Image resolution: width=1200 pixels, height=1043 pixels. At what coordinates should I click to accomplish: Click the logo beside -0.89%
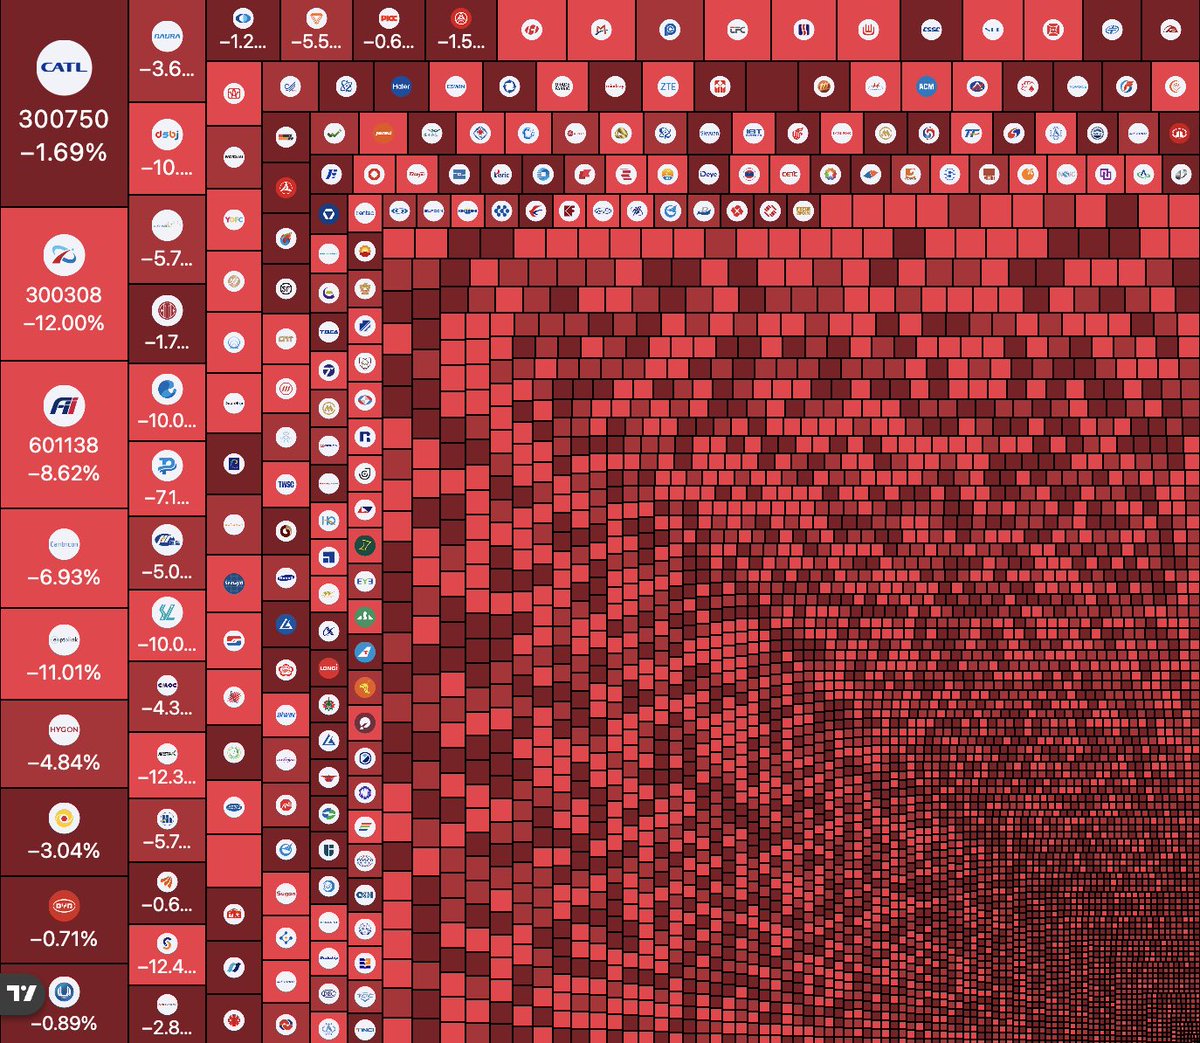pos(64,992)
